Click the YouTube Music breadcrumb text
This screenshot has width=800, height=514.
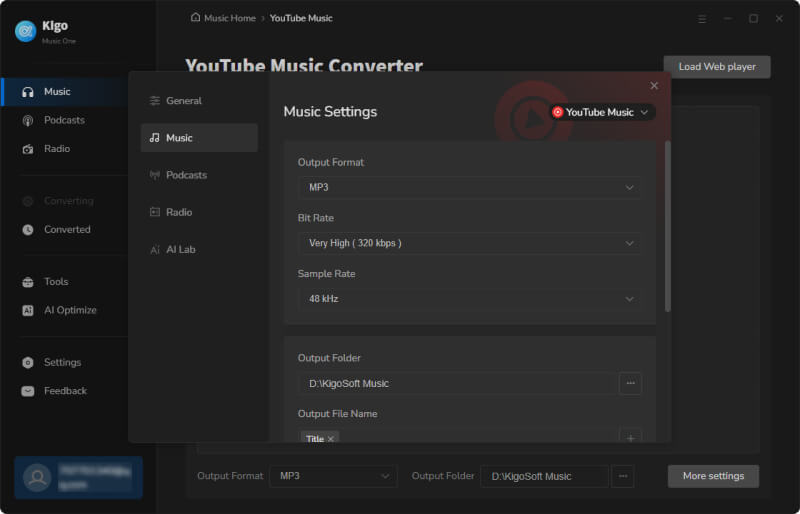click(x=301, y=18)
